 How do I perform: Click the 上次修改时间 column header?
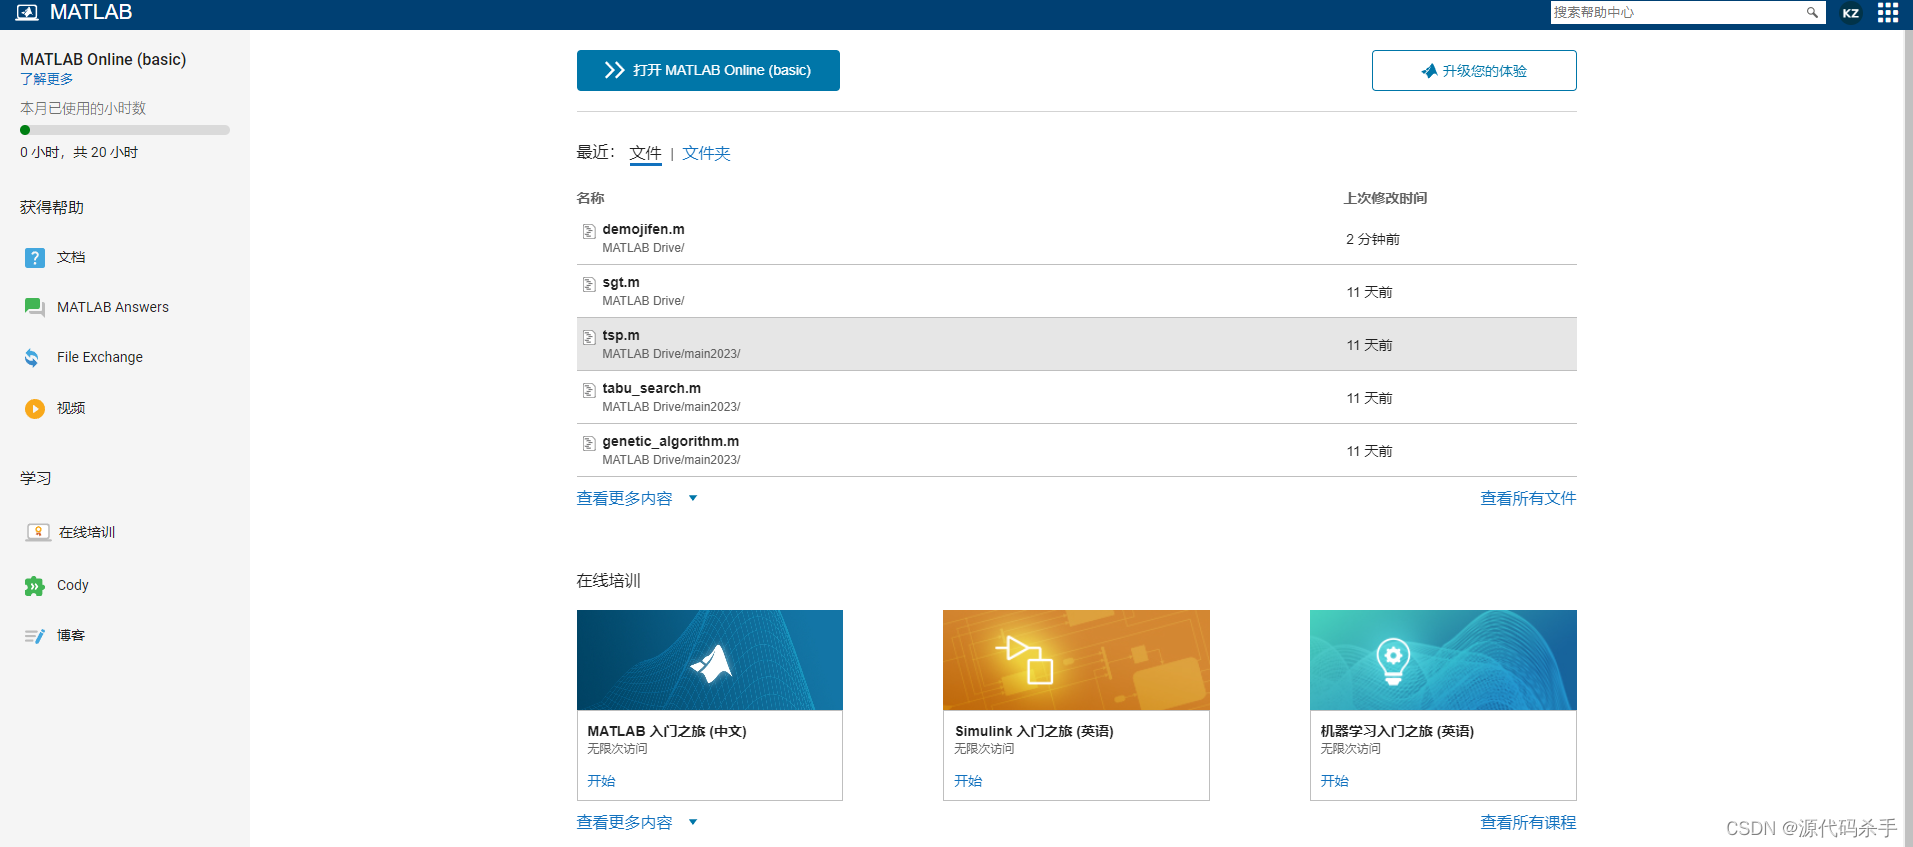(1386, 198)
